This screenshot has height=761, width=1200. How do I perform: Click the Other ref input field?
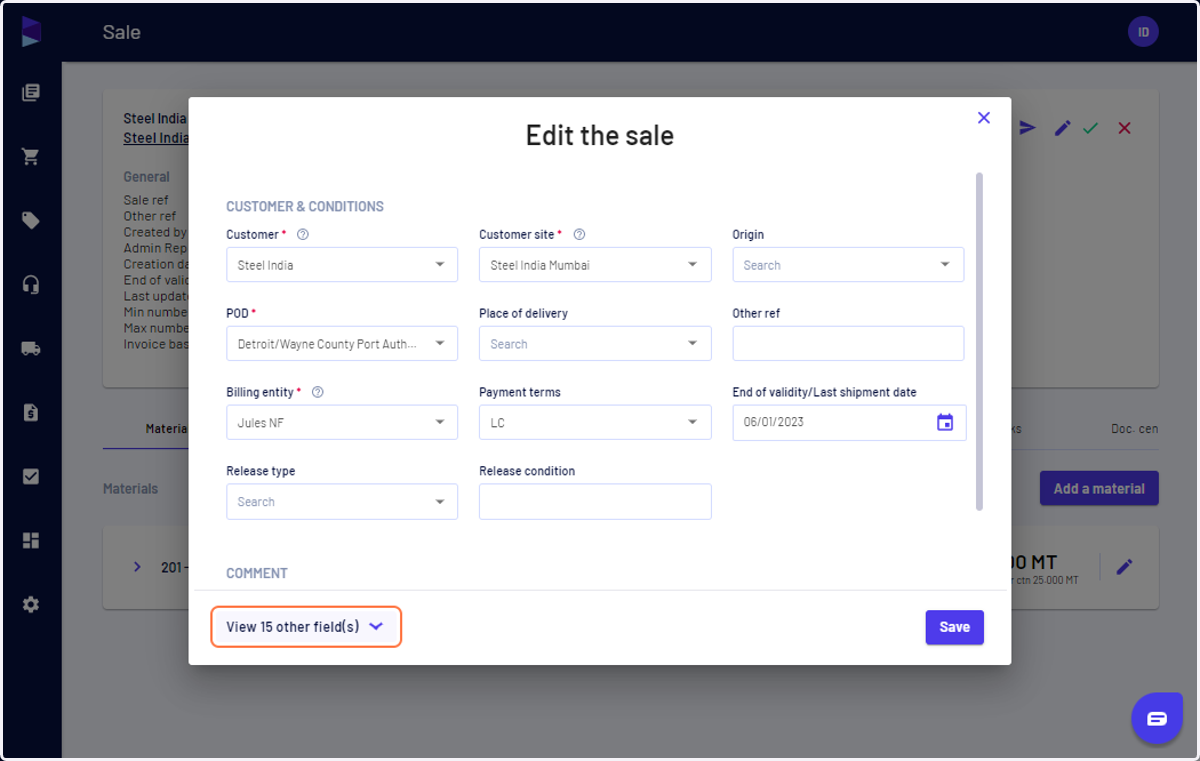pyautogui.click(x=848, y=344)
